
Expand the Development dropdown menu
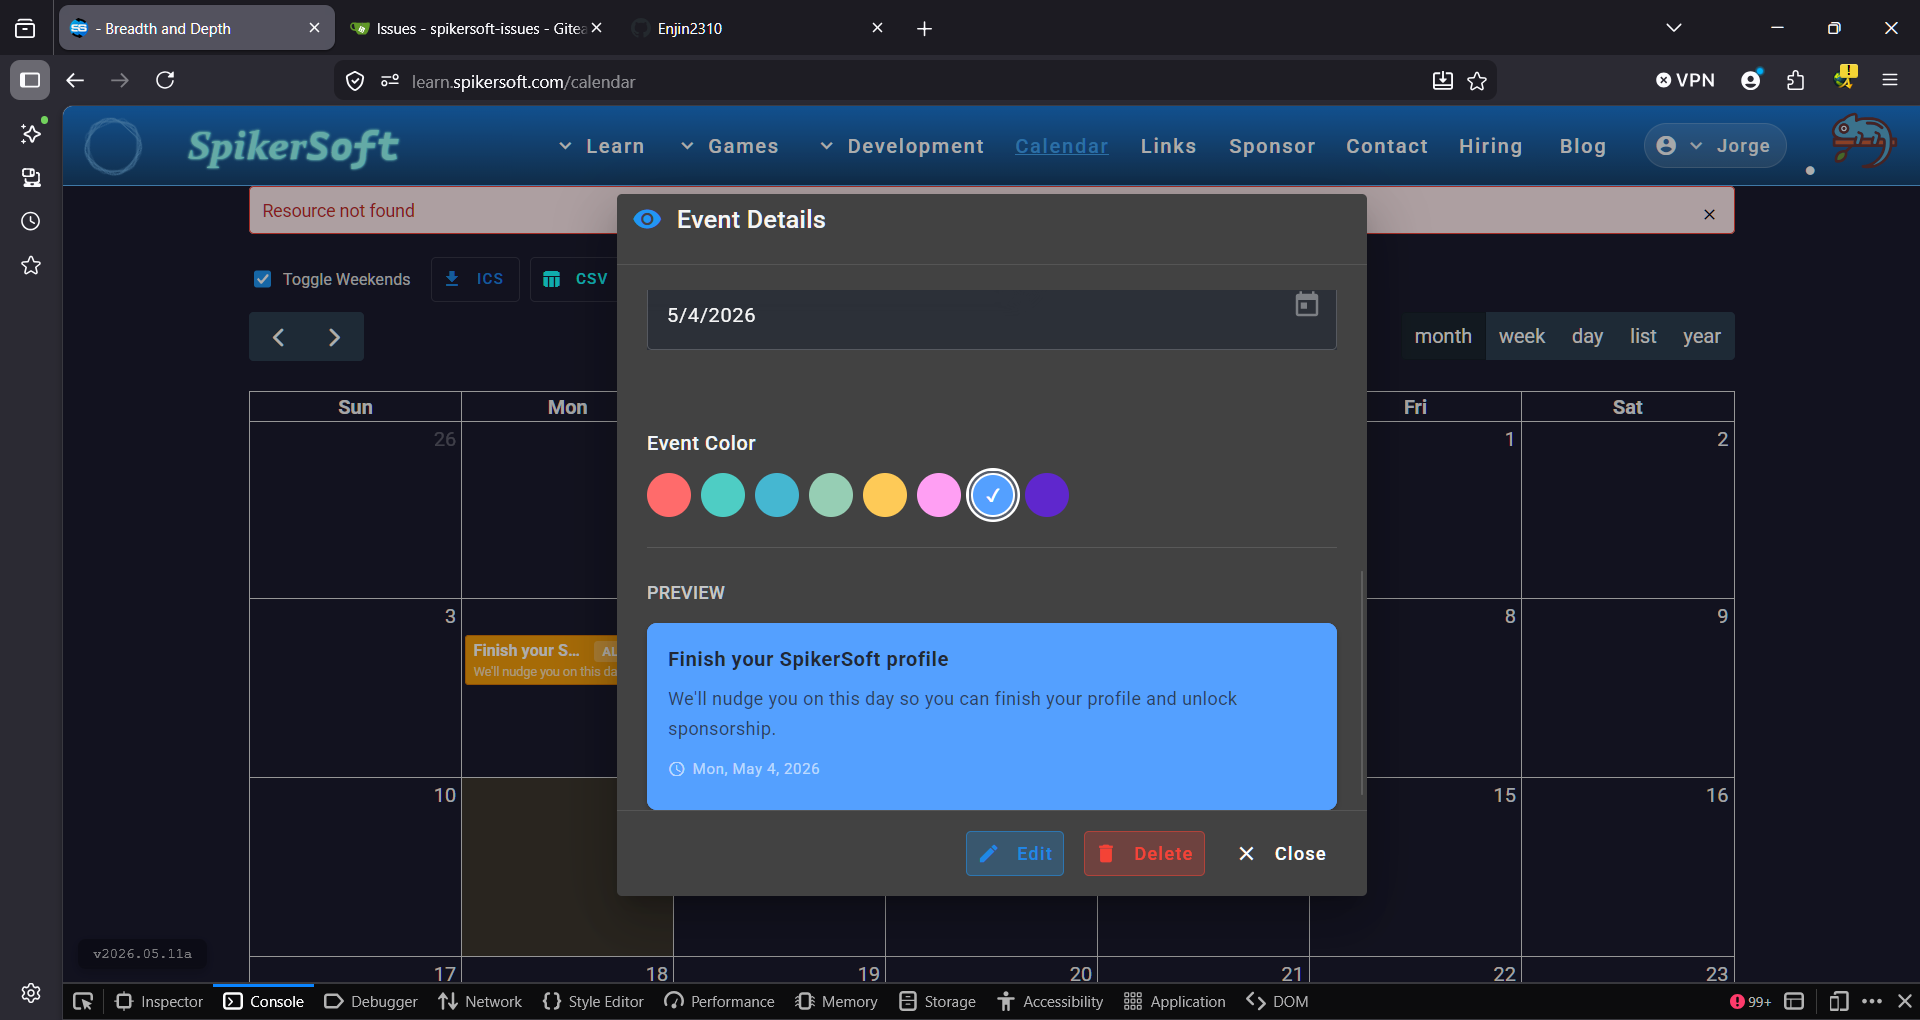(x=901, y=146)
